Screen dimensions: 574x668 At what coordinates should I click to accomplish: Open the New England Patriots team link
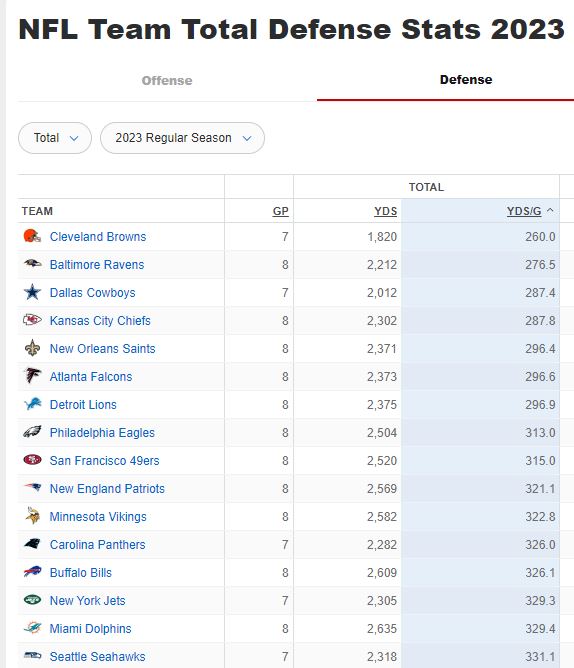[x=107, y=488]
